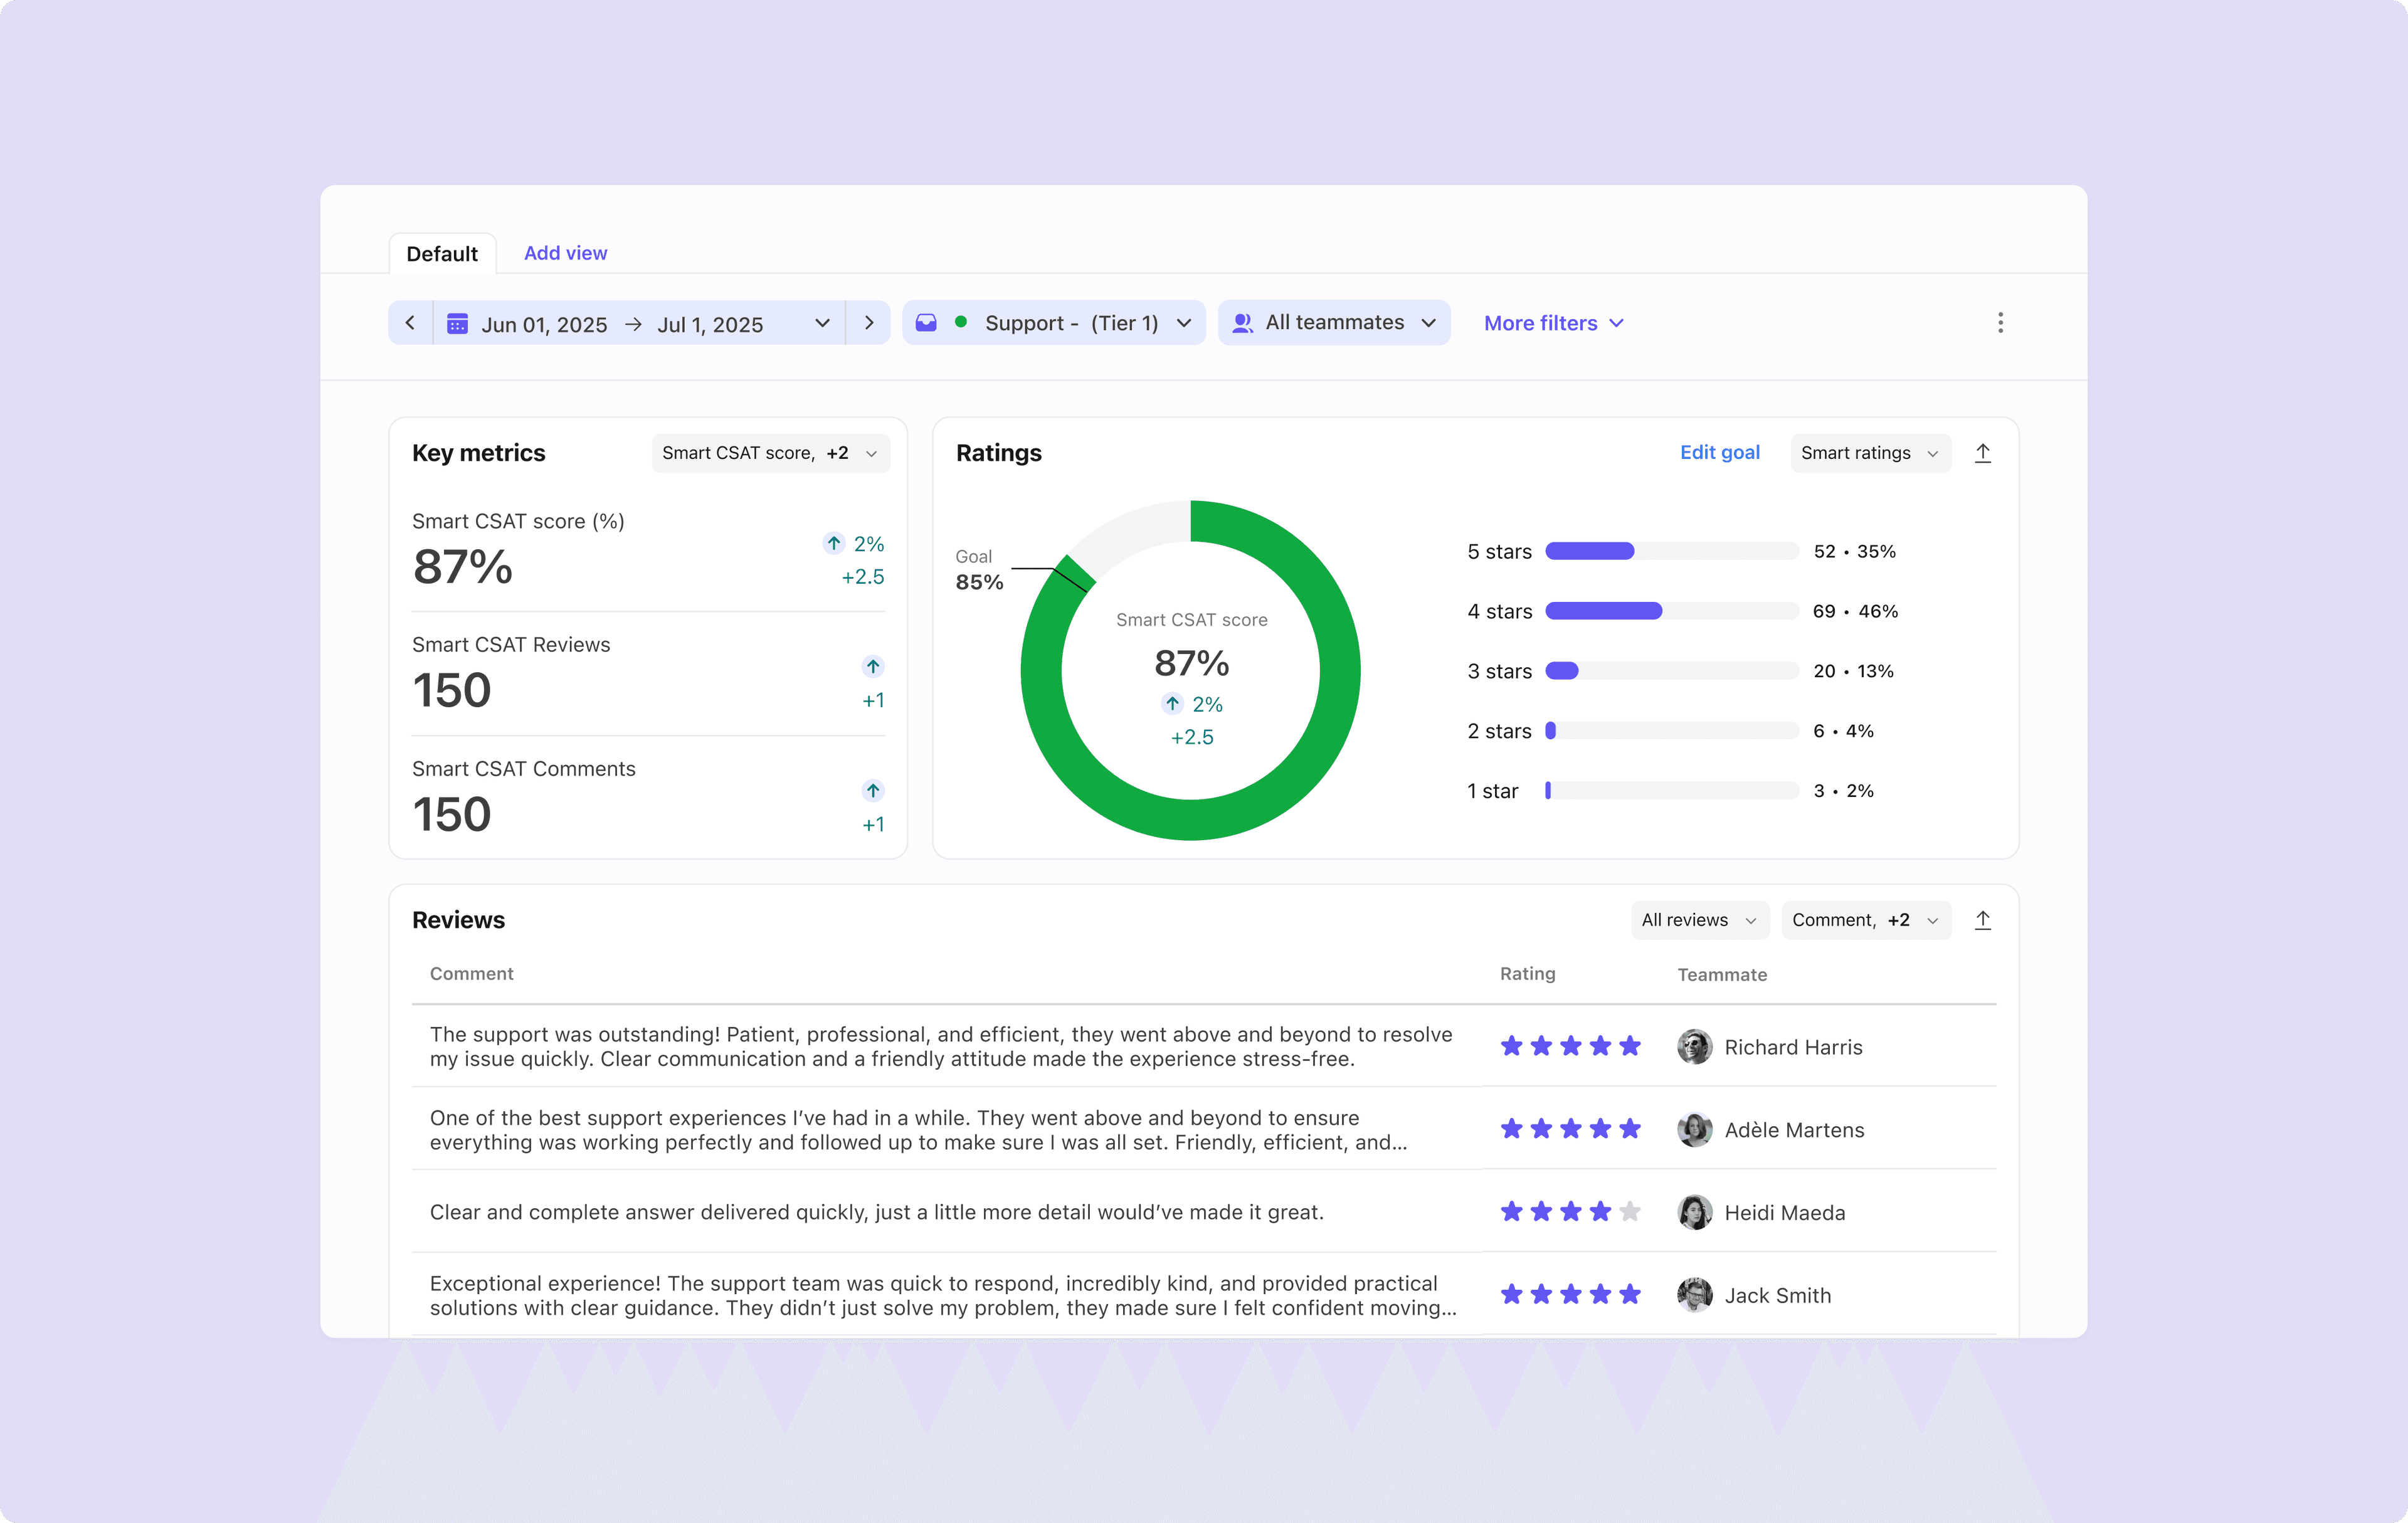Screen dimensions: 2408x1523
Task: Open the Support - (Tier 1) inbox dropdown
Action: tap(1071, 323)
